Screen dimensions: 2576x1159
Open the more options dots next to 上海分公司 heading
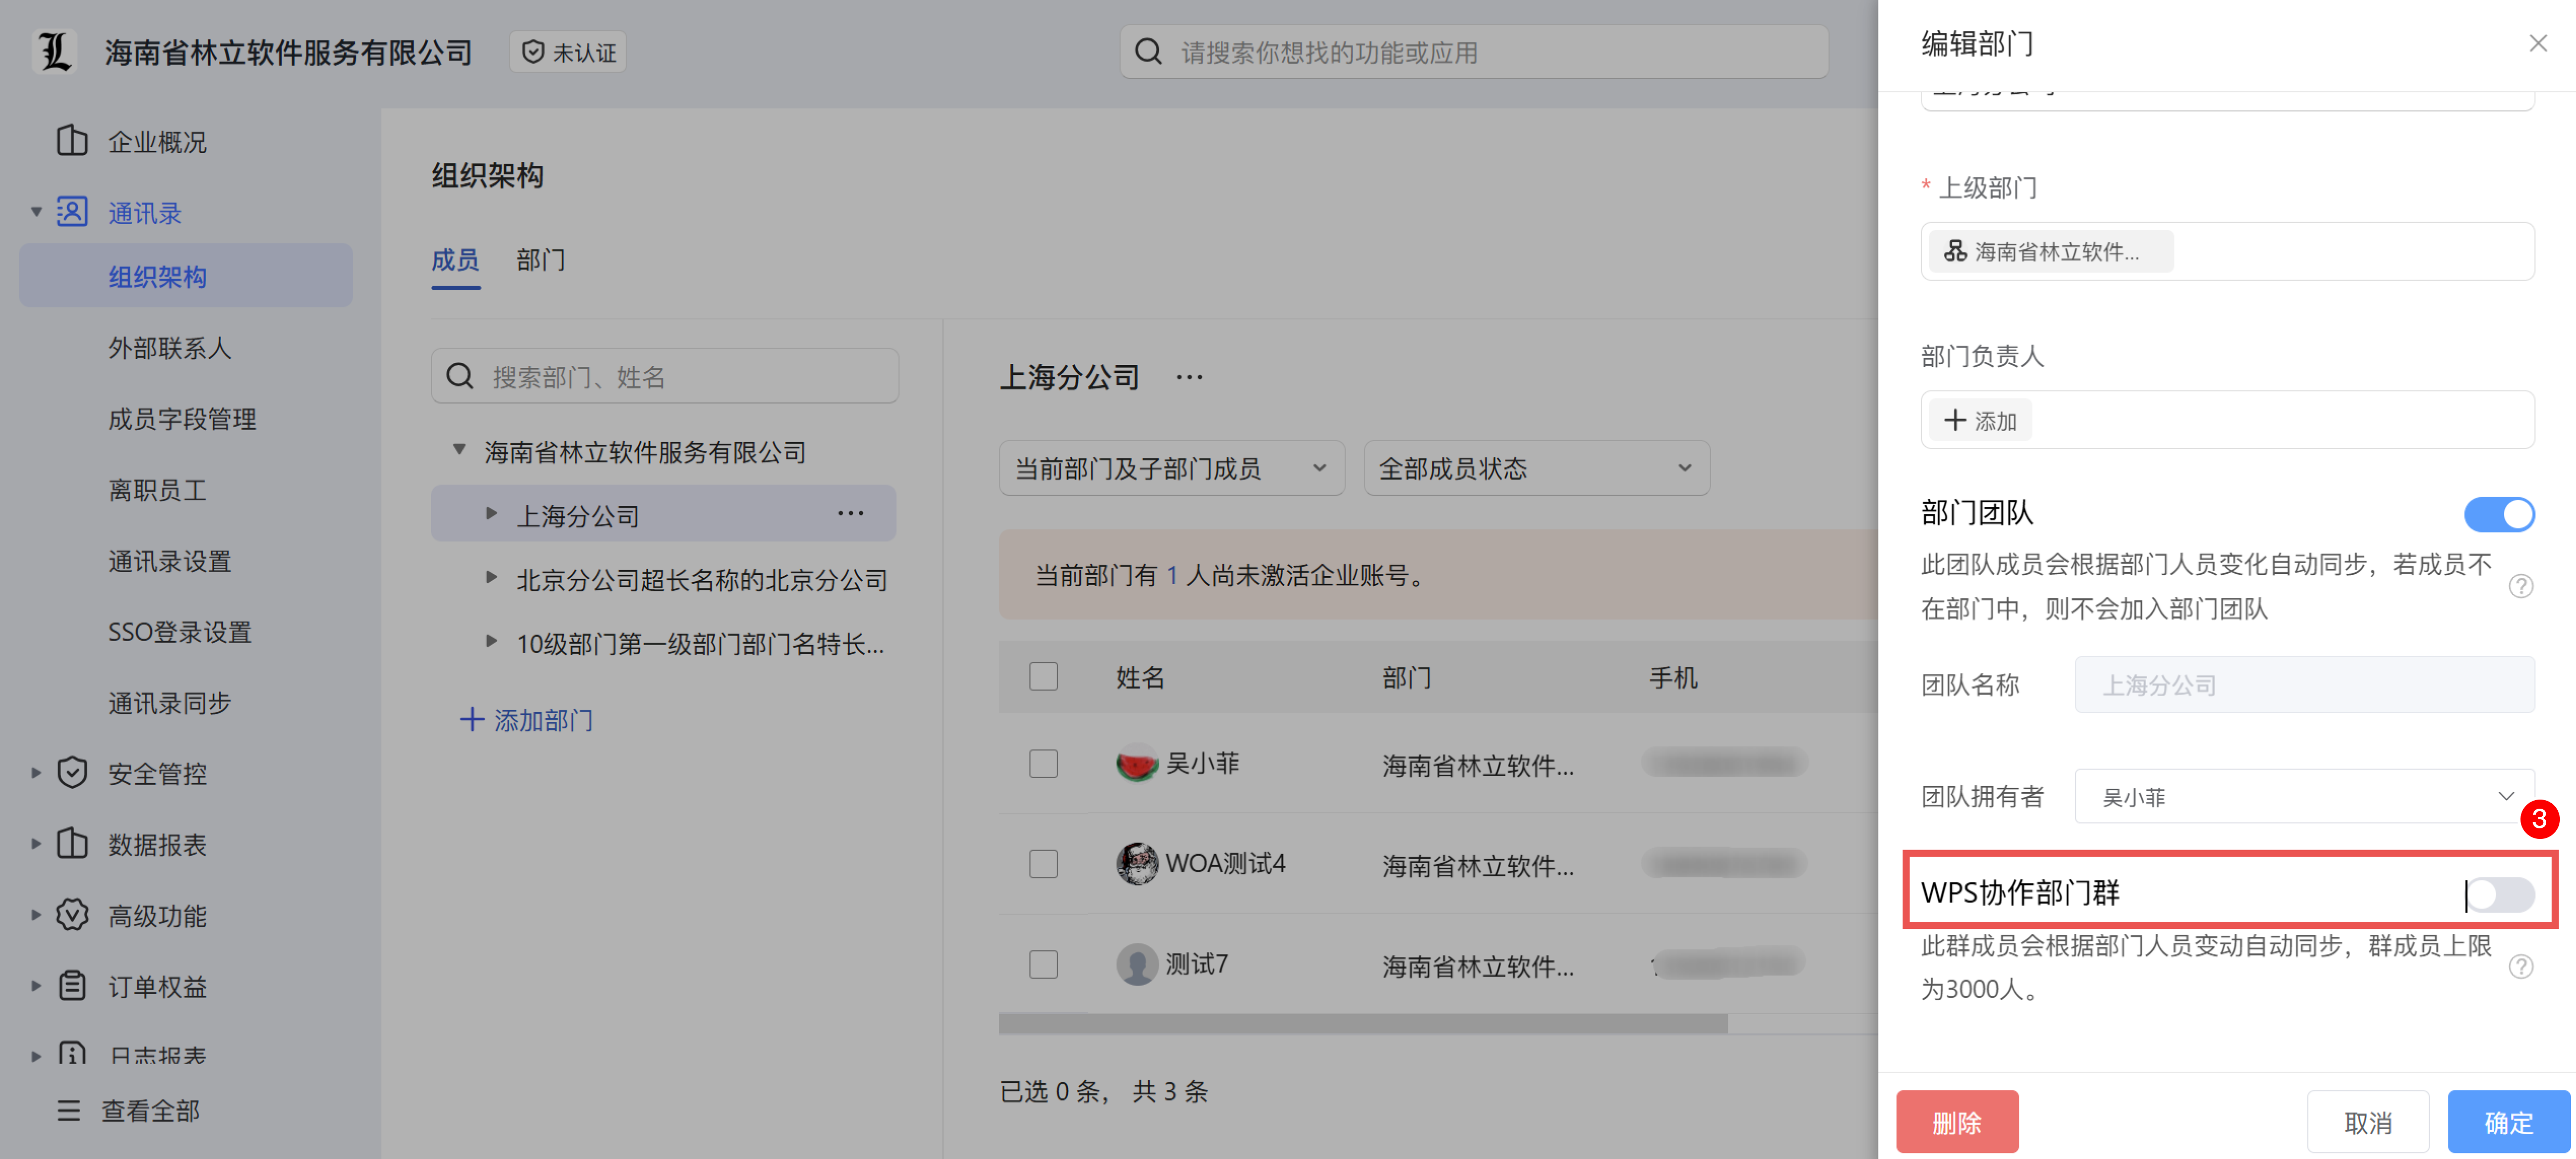pos(1189,377)
